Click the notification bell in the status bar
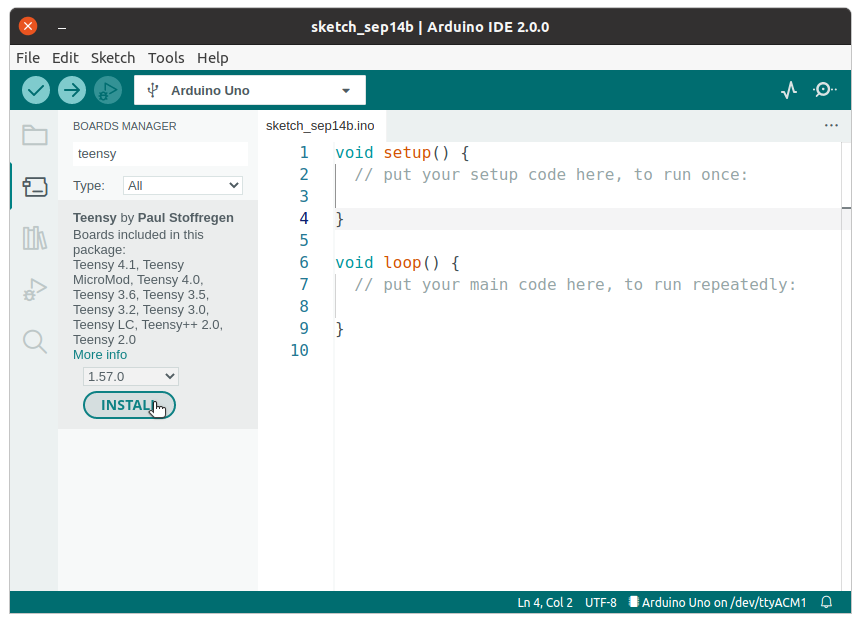 [x=826, y=602]
